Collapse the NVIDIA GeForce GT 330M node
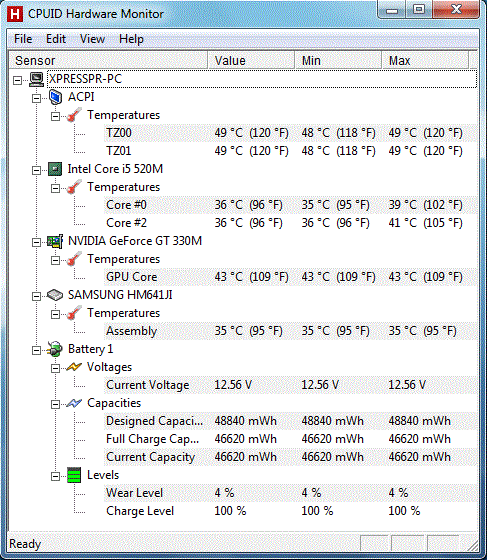Viewport: 487px width, 560px height. pos(36,242)
